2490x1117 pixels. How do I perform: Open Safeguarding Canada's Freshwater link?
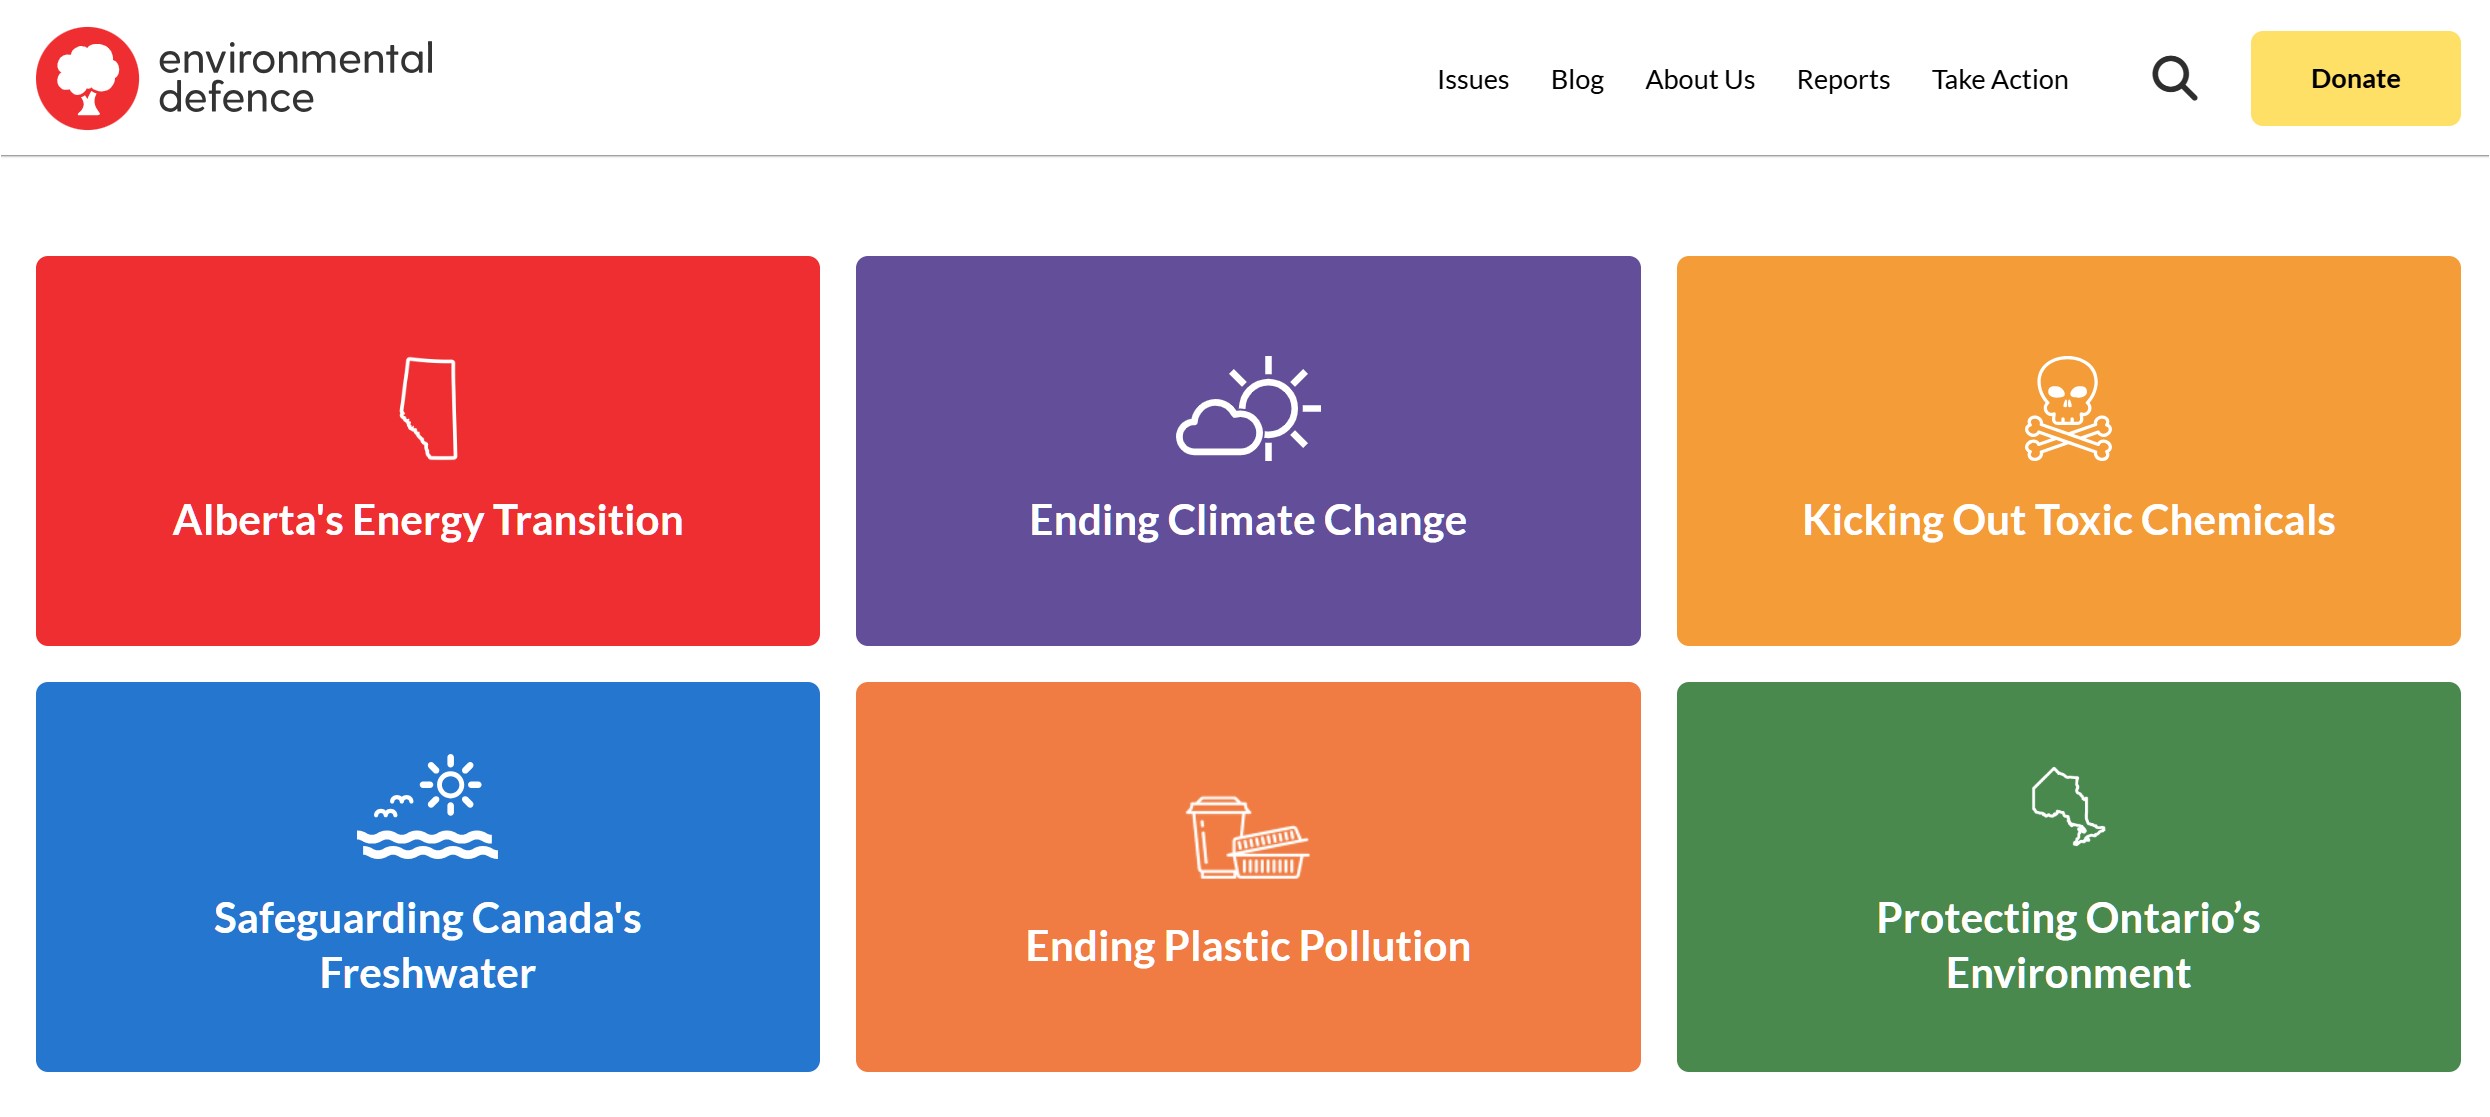point(428,945)
